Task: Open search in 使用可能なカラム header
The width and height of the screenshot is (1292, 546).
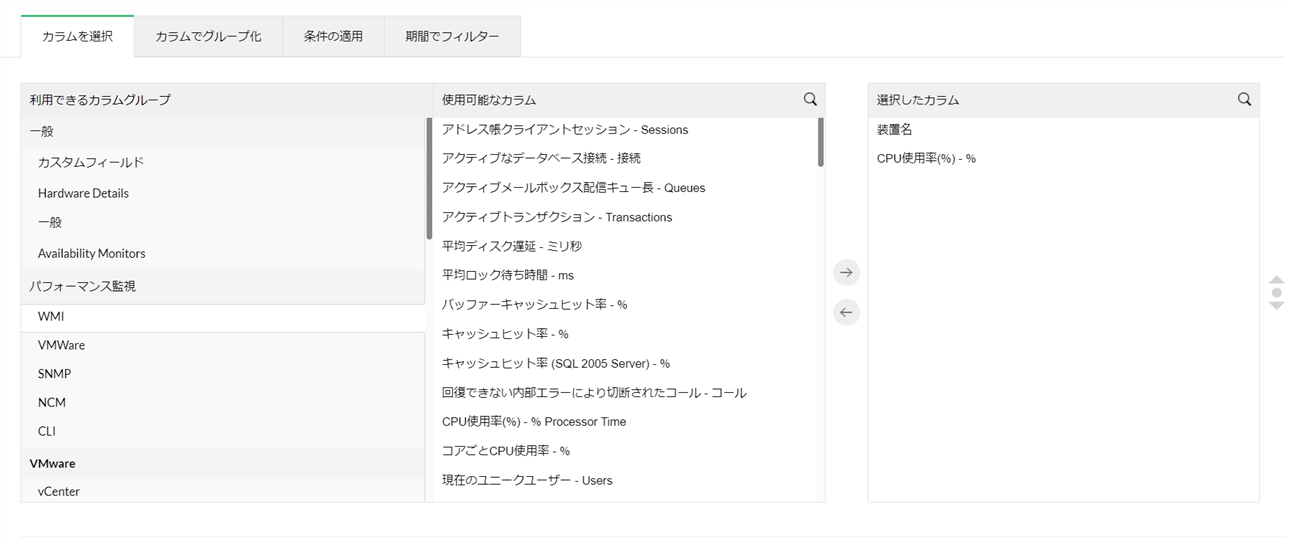Action: (x=810, y=99)
